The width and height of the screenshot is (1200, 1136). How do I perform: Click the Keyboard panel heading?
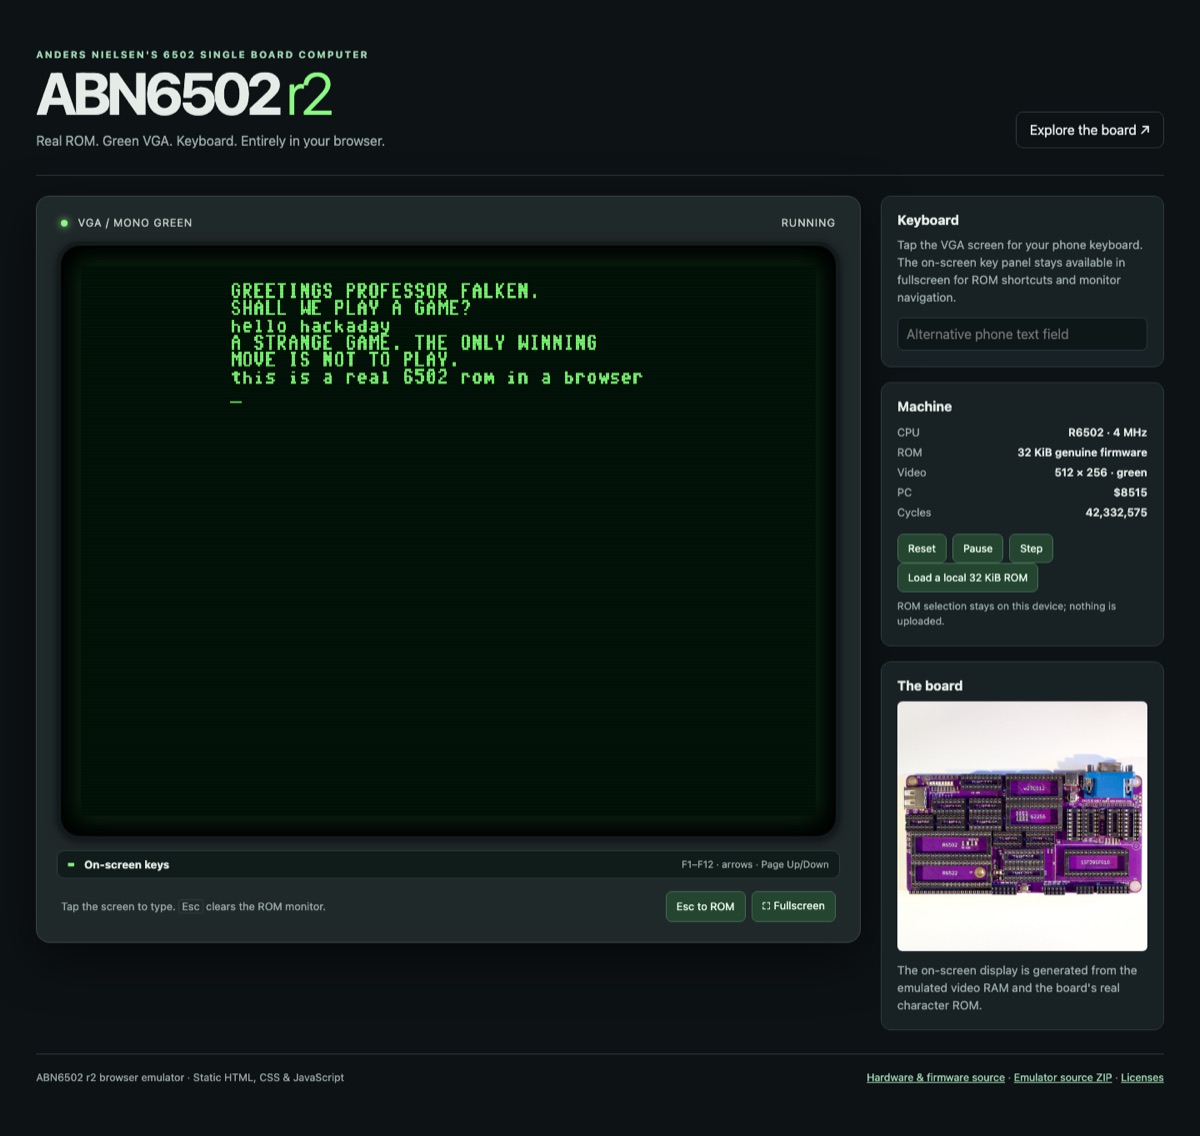[927, 220]
